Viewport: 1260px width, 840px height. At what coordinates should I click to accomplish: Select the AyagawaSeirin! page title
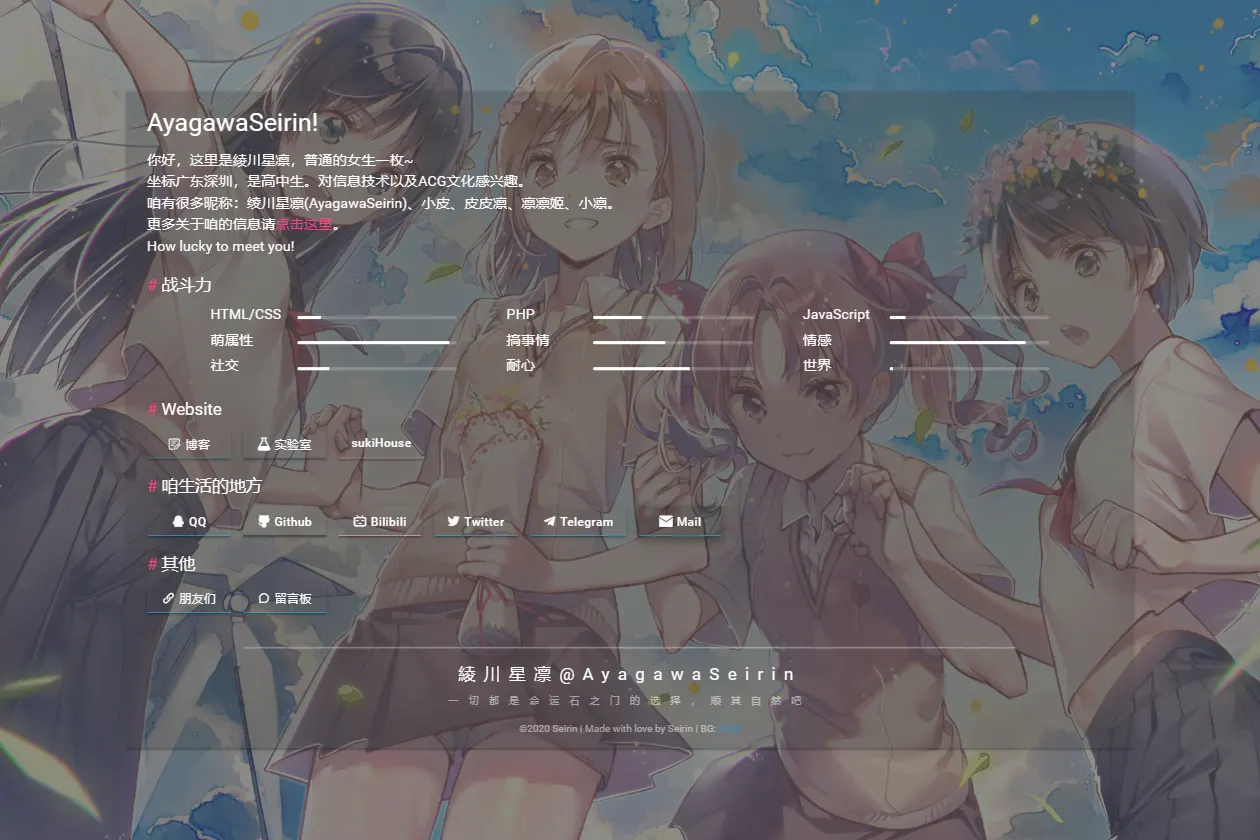click(232, 123)
